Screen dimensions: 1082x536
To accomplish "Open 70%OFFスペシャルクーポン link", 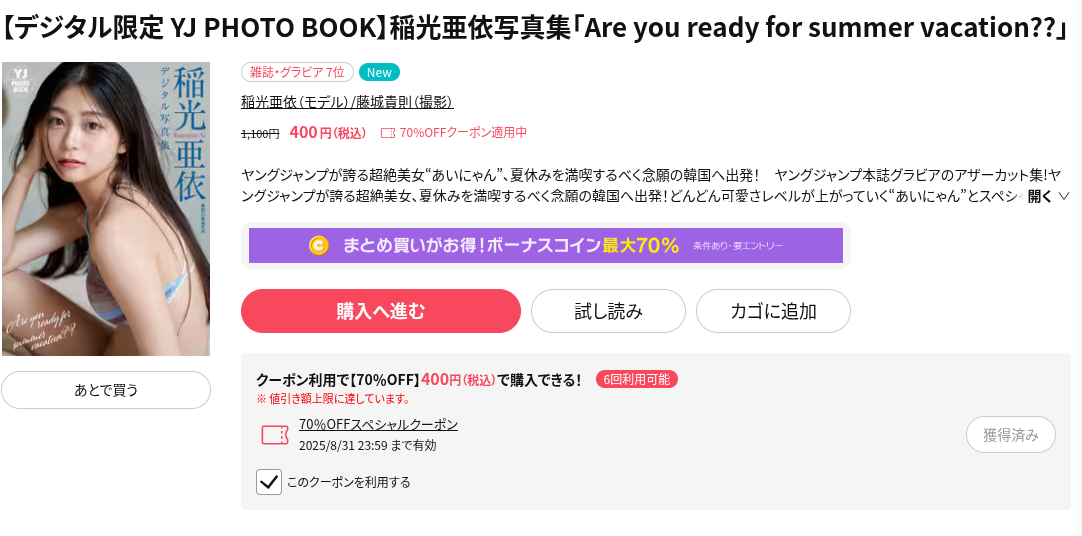I will 378,424.
